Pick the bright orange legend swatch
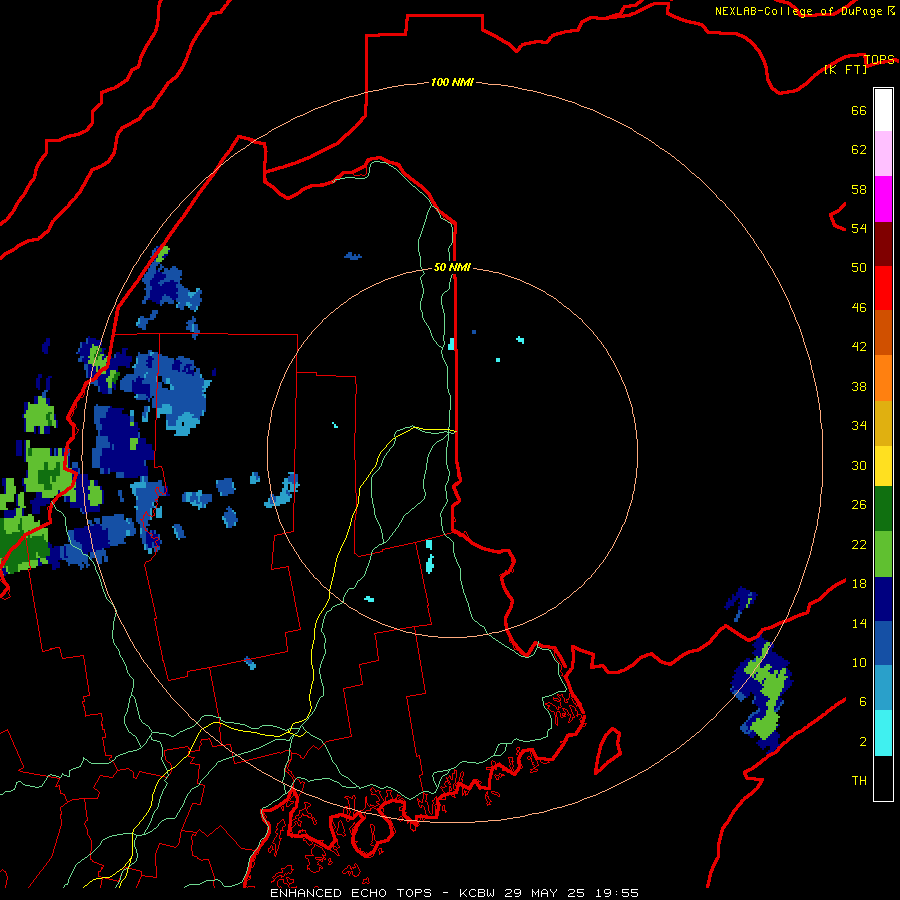This screenshot has width=900, height=900. click(x=883, y=378)
